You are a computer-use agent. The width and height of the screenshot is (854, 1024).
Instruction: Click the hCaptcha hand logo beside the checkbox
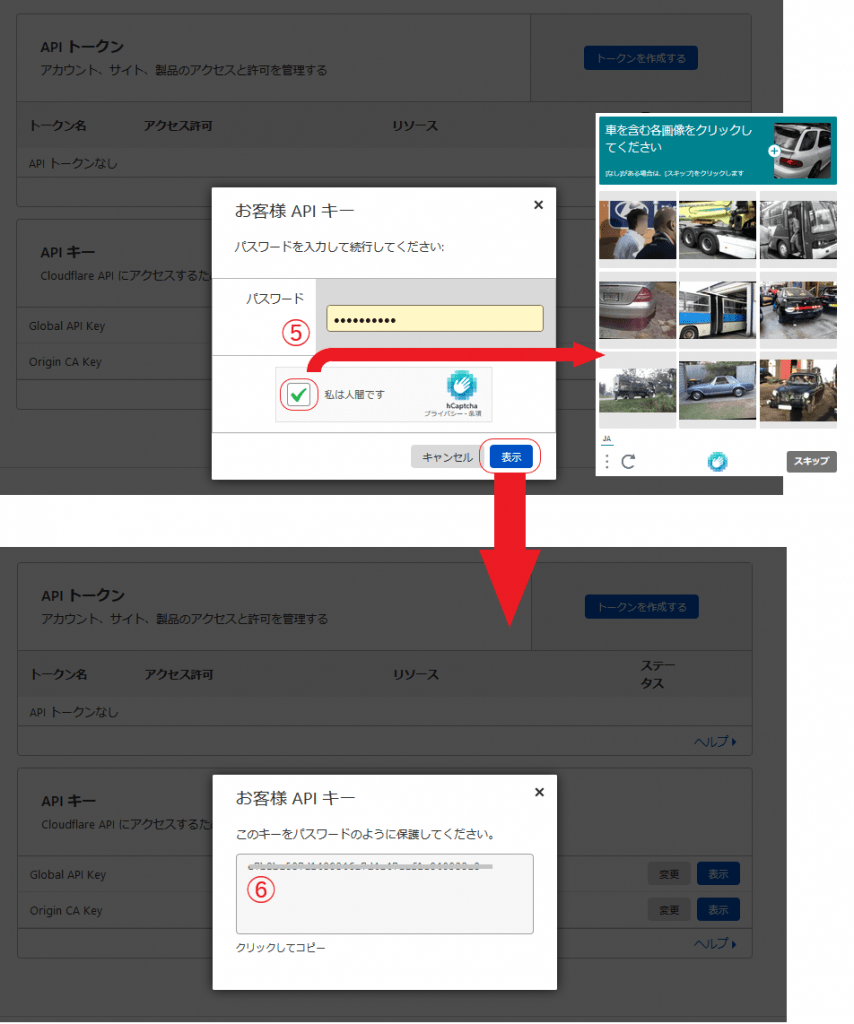463,385
